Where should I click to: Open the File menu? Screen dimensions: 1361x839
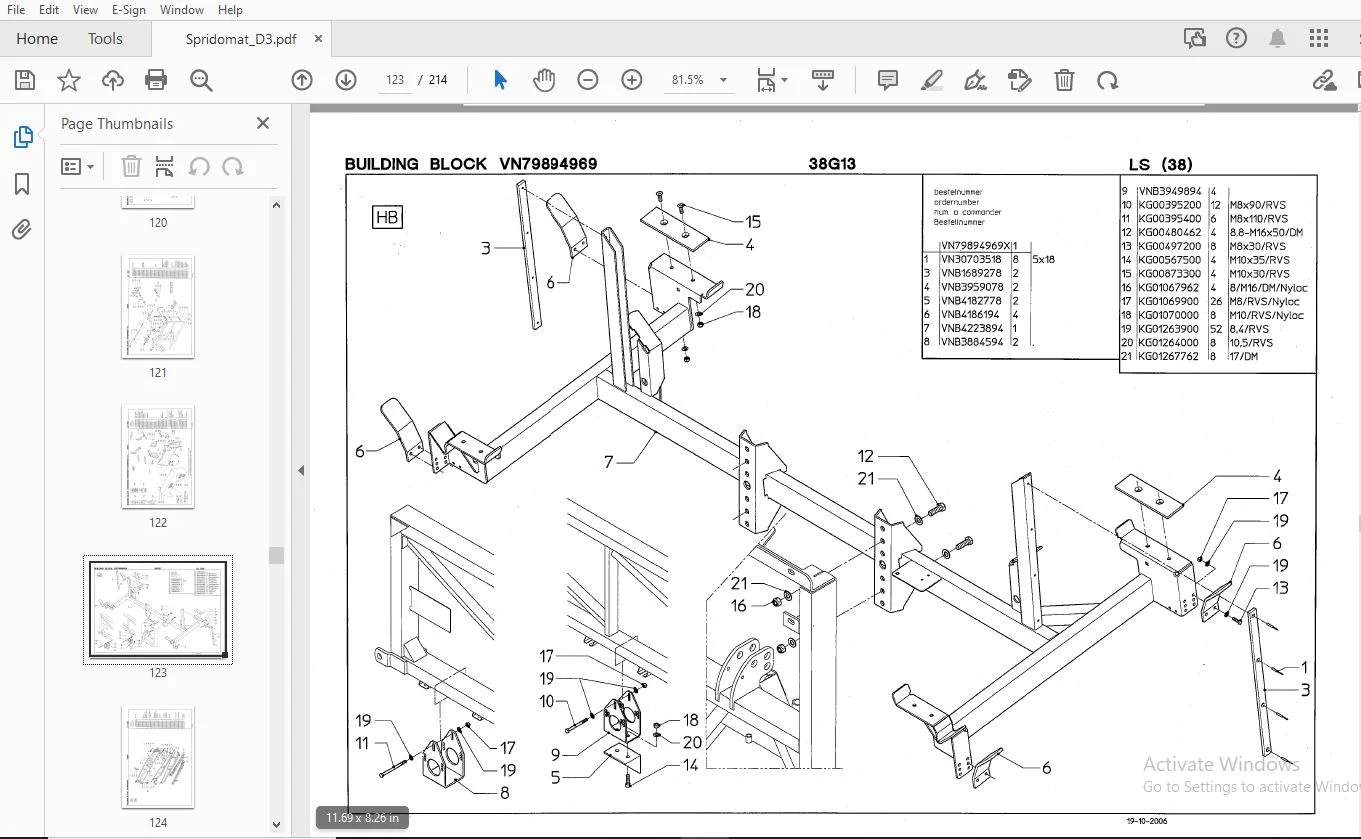(x=17, y=10)
